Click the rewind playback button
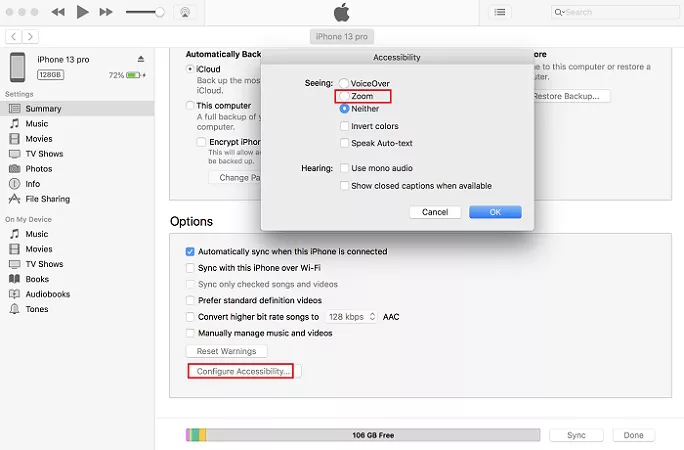The width and height of the screenshot is (684, 450). coord(58,12)
